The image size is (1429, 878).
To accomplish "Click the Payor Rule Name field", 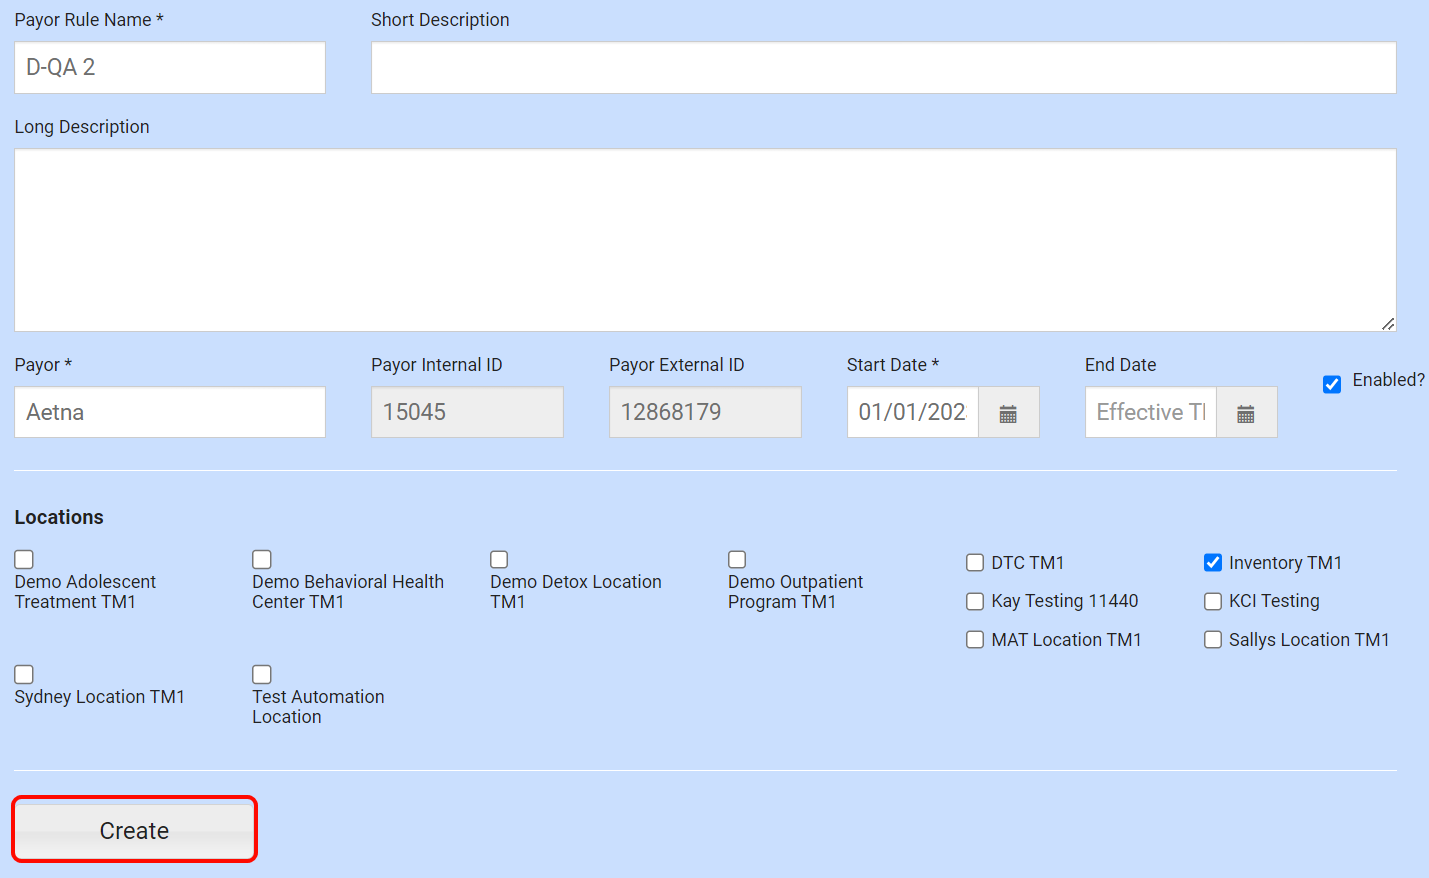I will tap(169, 67).
